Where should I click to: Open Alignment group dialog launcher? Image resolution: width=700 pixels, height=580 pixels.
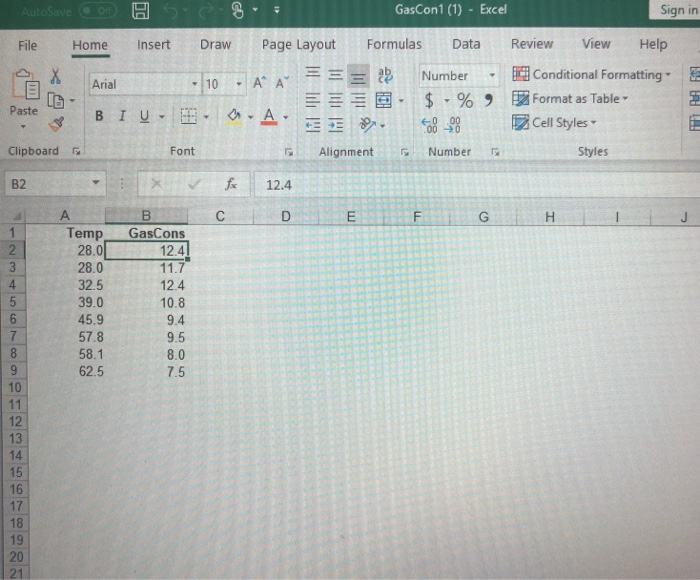point(404,152)
